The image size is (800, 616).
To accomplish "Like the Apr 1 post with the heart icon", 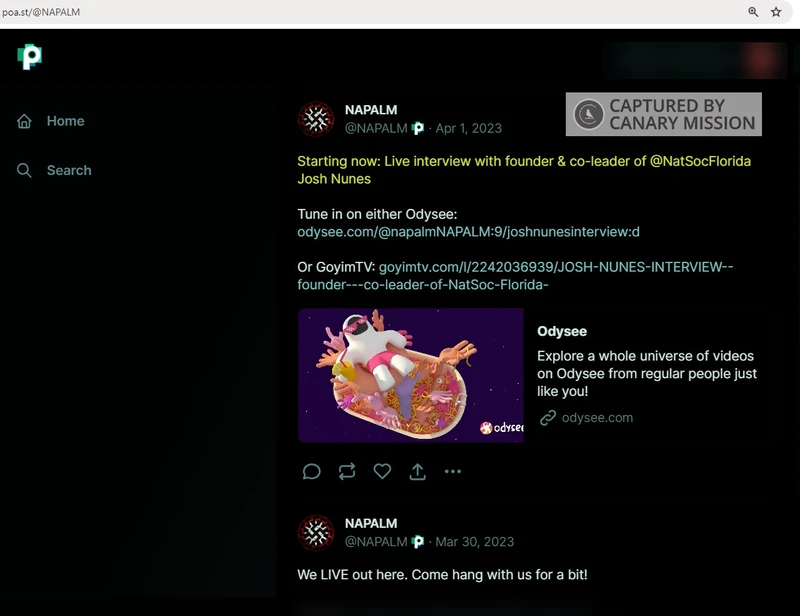I will click(x=382, y=471).
